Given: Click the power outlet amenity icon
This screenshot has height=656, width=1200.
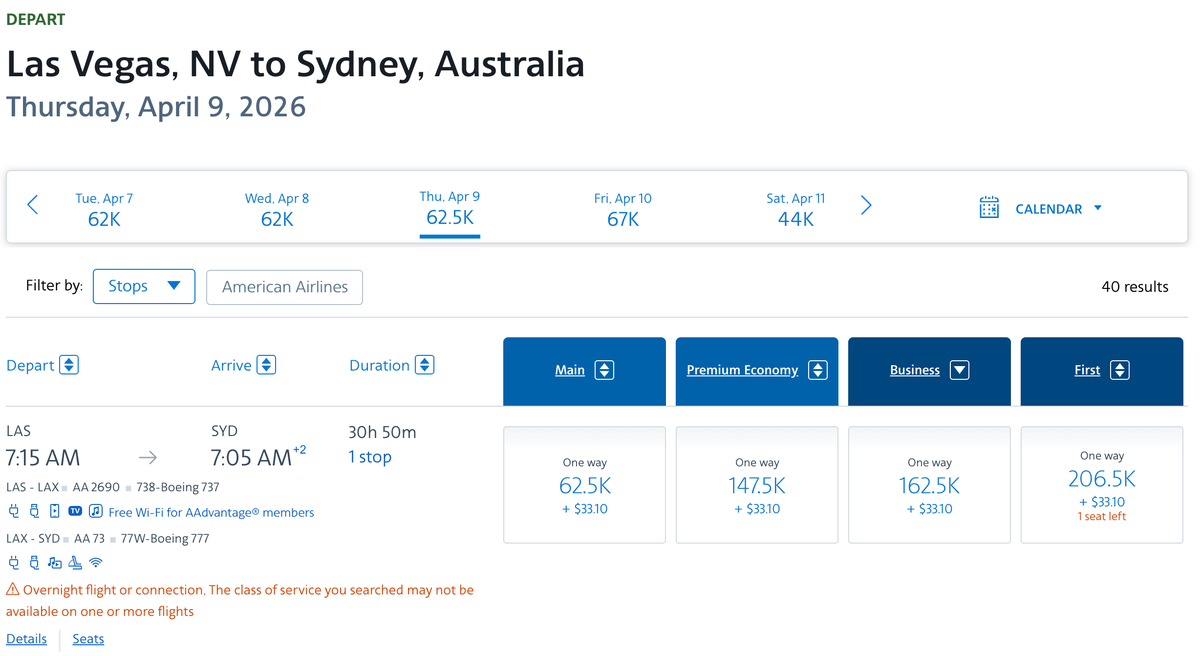Looking at the screenshot, I should [x=14, y=511].
